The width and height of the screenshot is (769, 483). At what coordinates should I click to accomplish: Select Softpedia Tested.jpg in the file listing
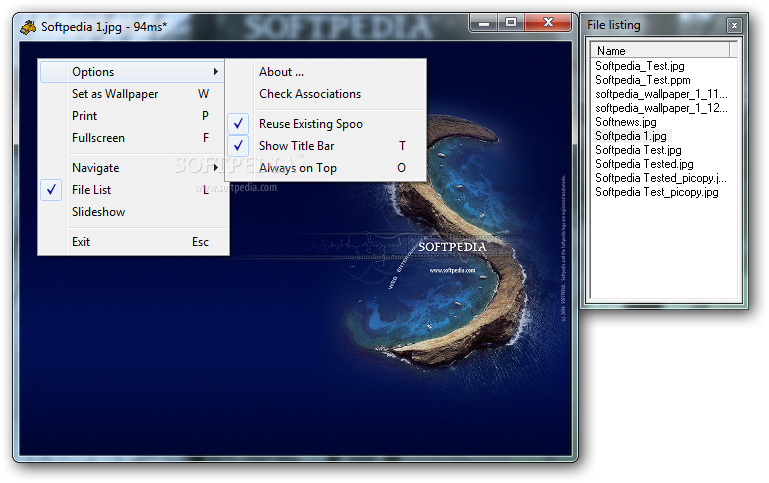tap(644, 164)
